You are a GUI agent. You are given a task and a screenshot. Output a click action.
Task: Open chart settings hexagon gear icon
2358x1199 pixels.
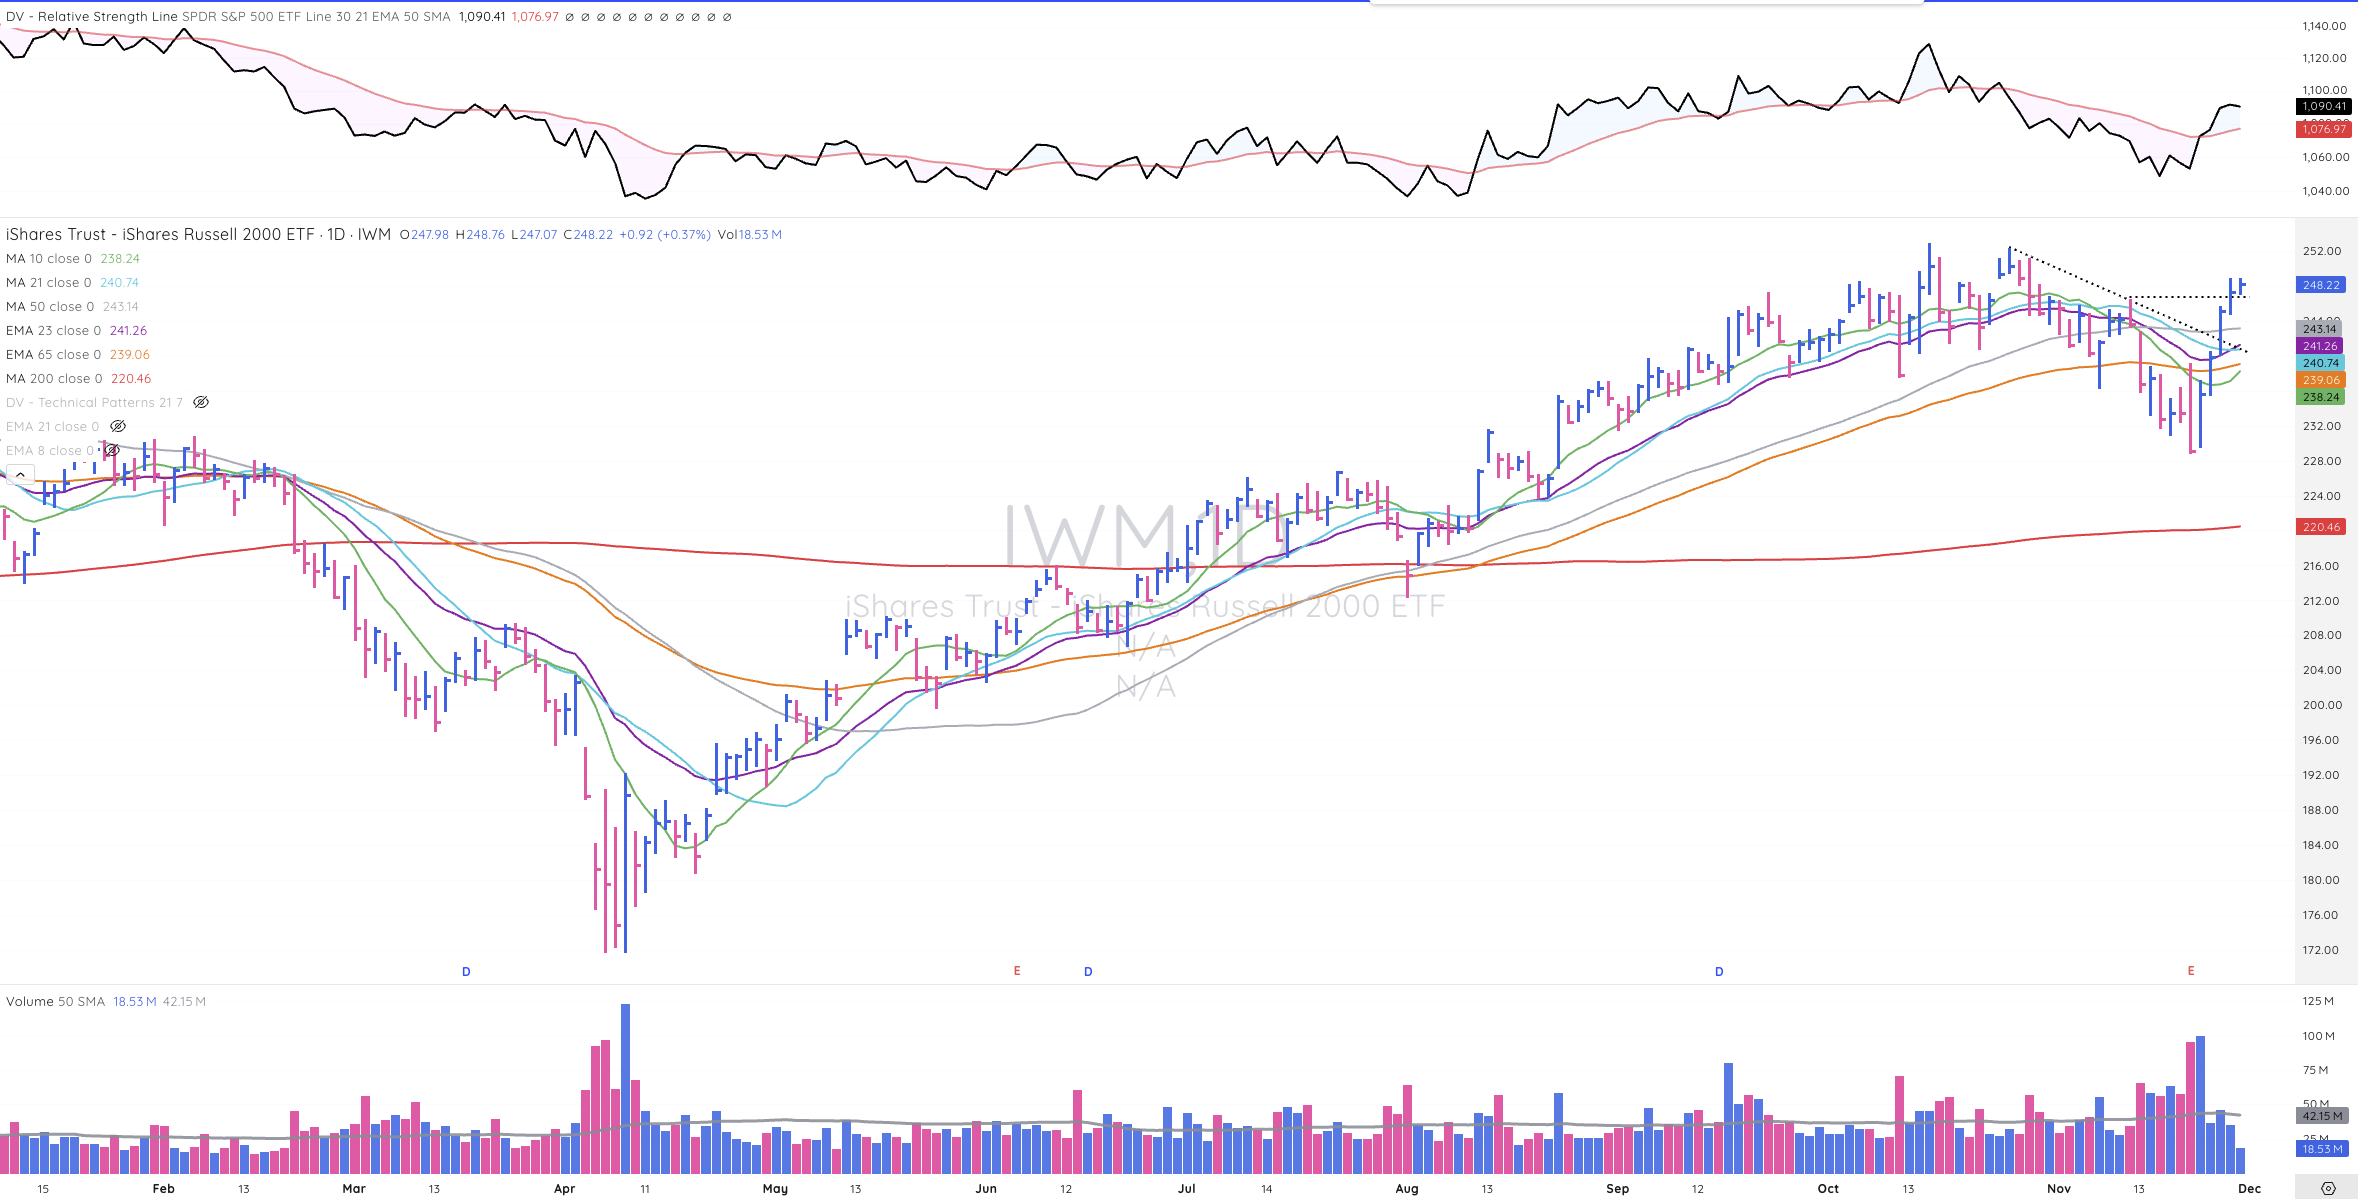[2328, 1188]
